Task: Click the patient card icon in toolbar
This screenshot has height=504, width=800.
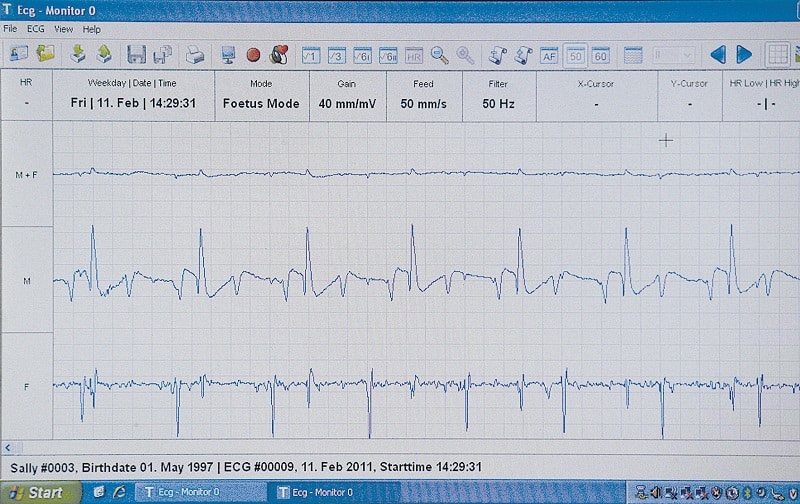Action: (19, 54)
